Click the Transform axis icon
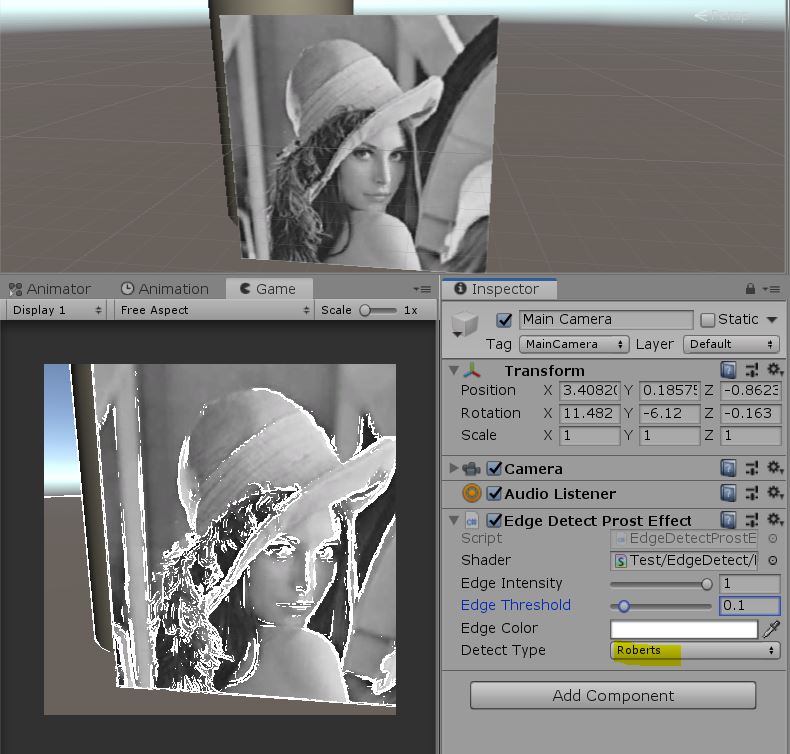Viewport: 790px width, 754px height. click(472, 371)
